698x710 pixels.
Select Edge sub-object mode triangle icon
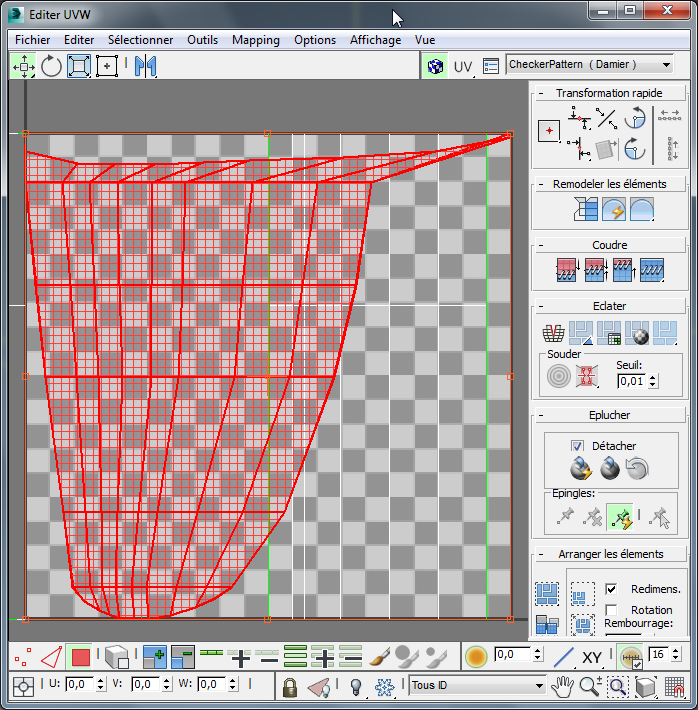pyautogui.click(x=52, y=657)
